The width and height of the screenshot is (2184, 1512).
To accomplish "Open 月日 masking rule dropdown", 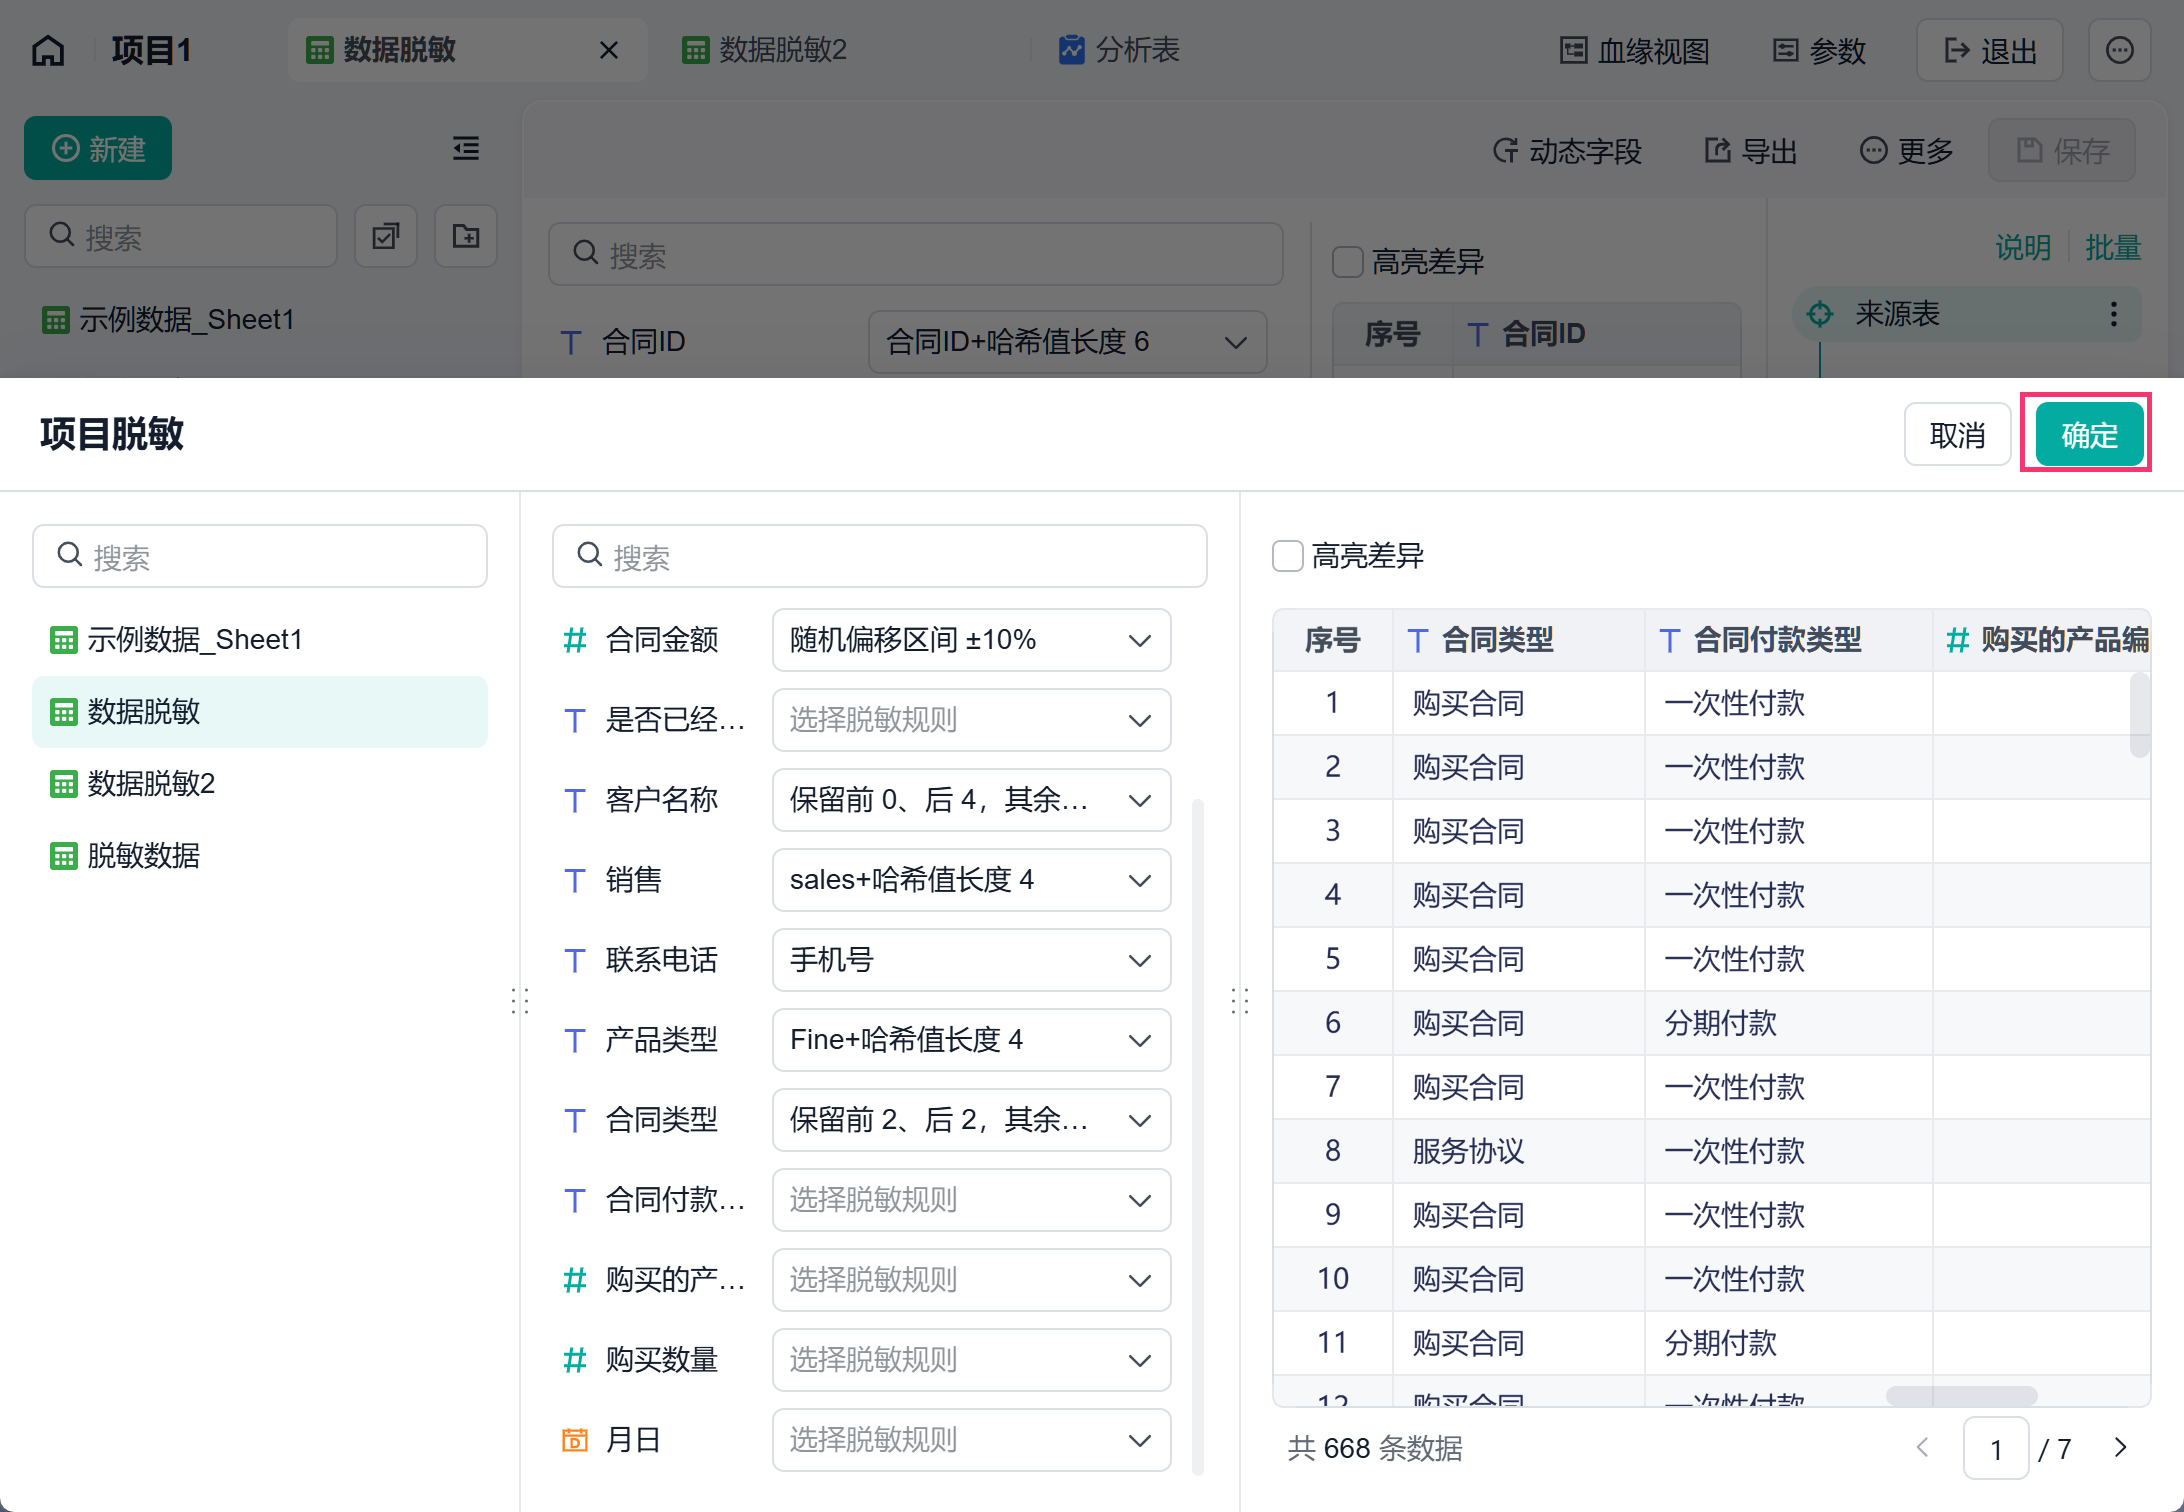I will (971, 1440).
